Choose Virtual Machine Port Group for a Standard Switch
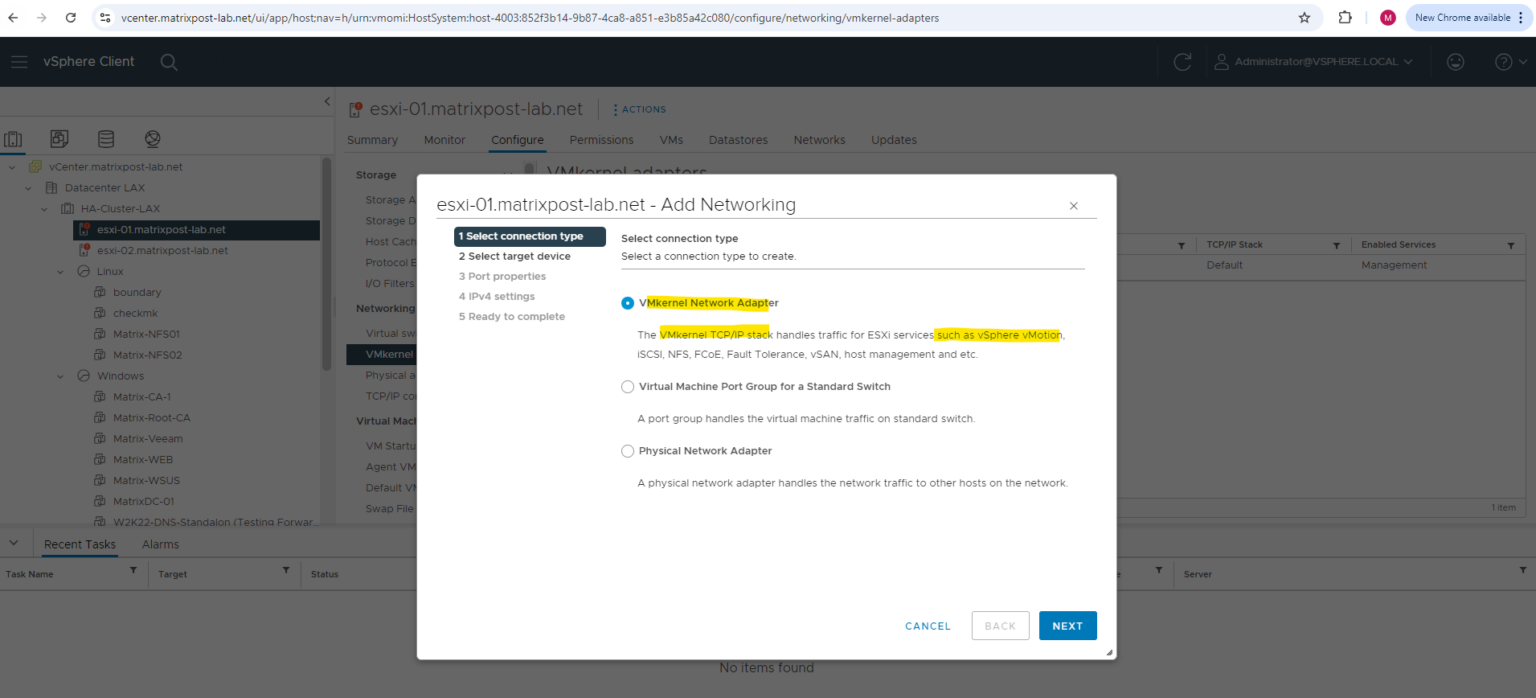Screen dimensions: 1536x698 [x=627, y=386]
